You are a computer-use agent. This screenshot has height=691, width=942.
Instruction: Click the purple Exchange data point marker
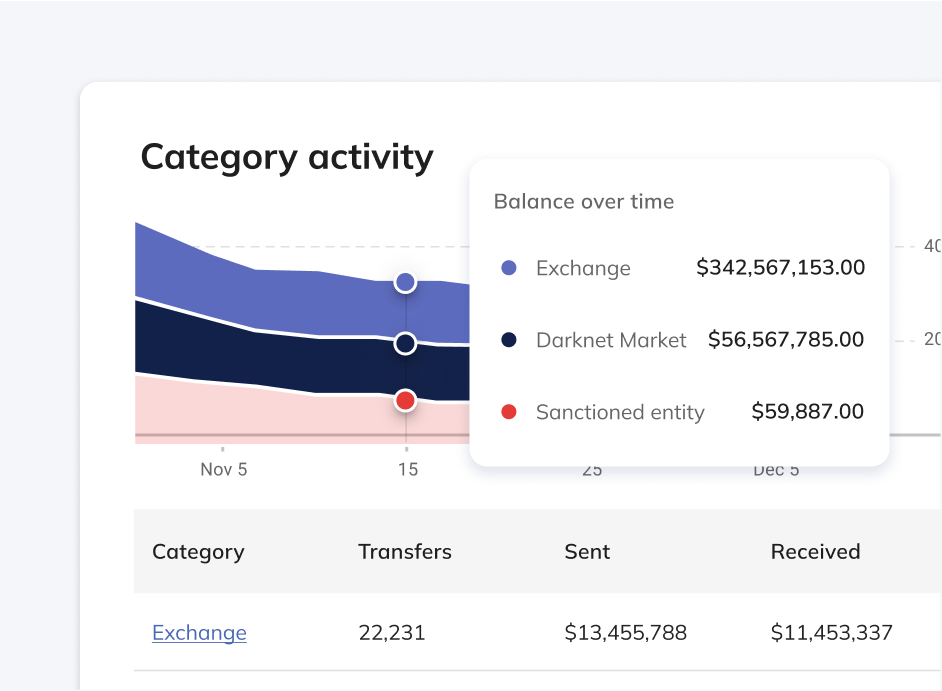click(405, 282)
